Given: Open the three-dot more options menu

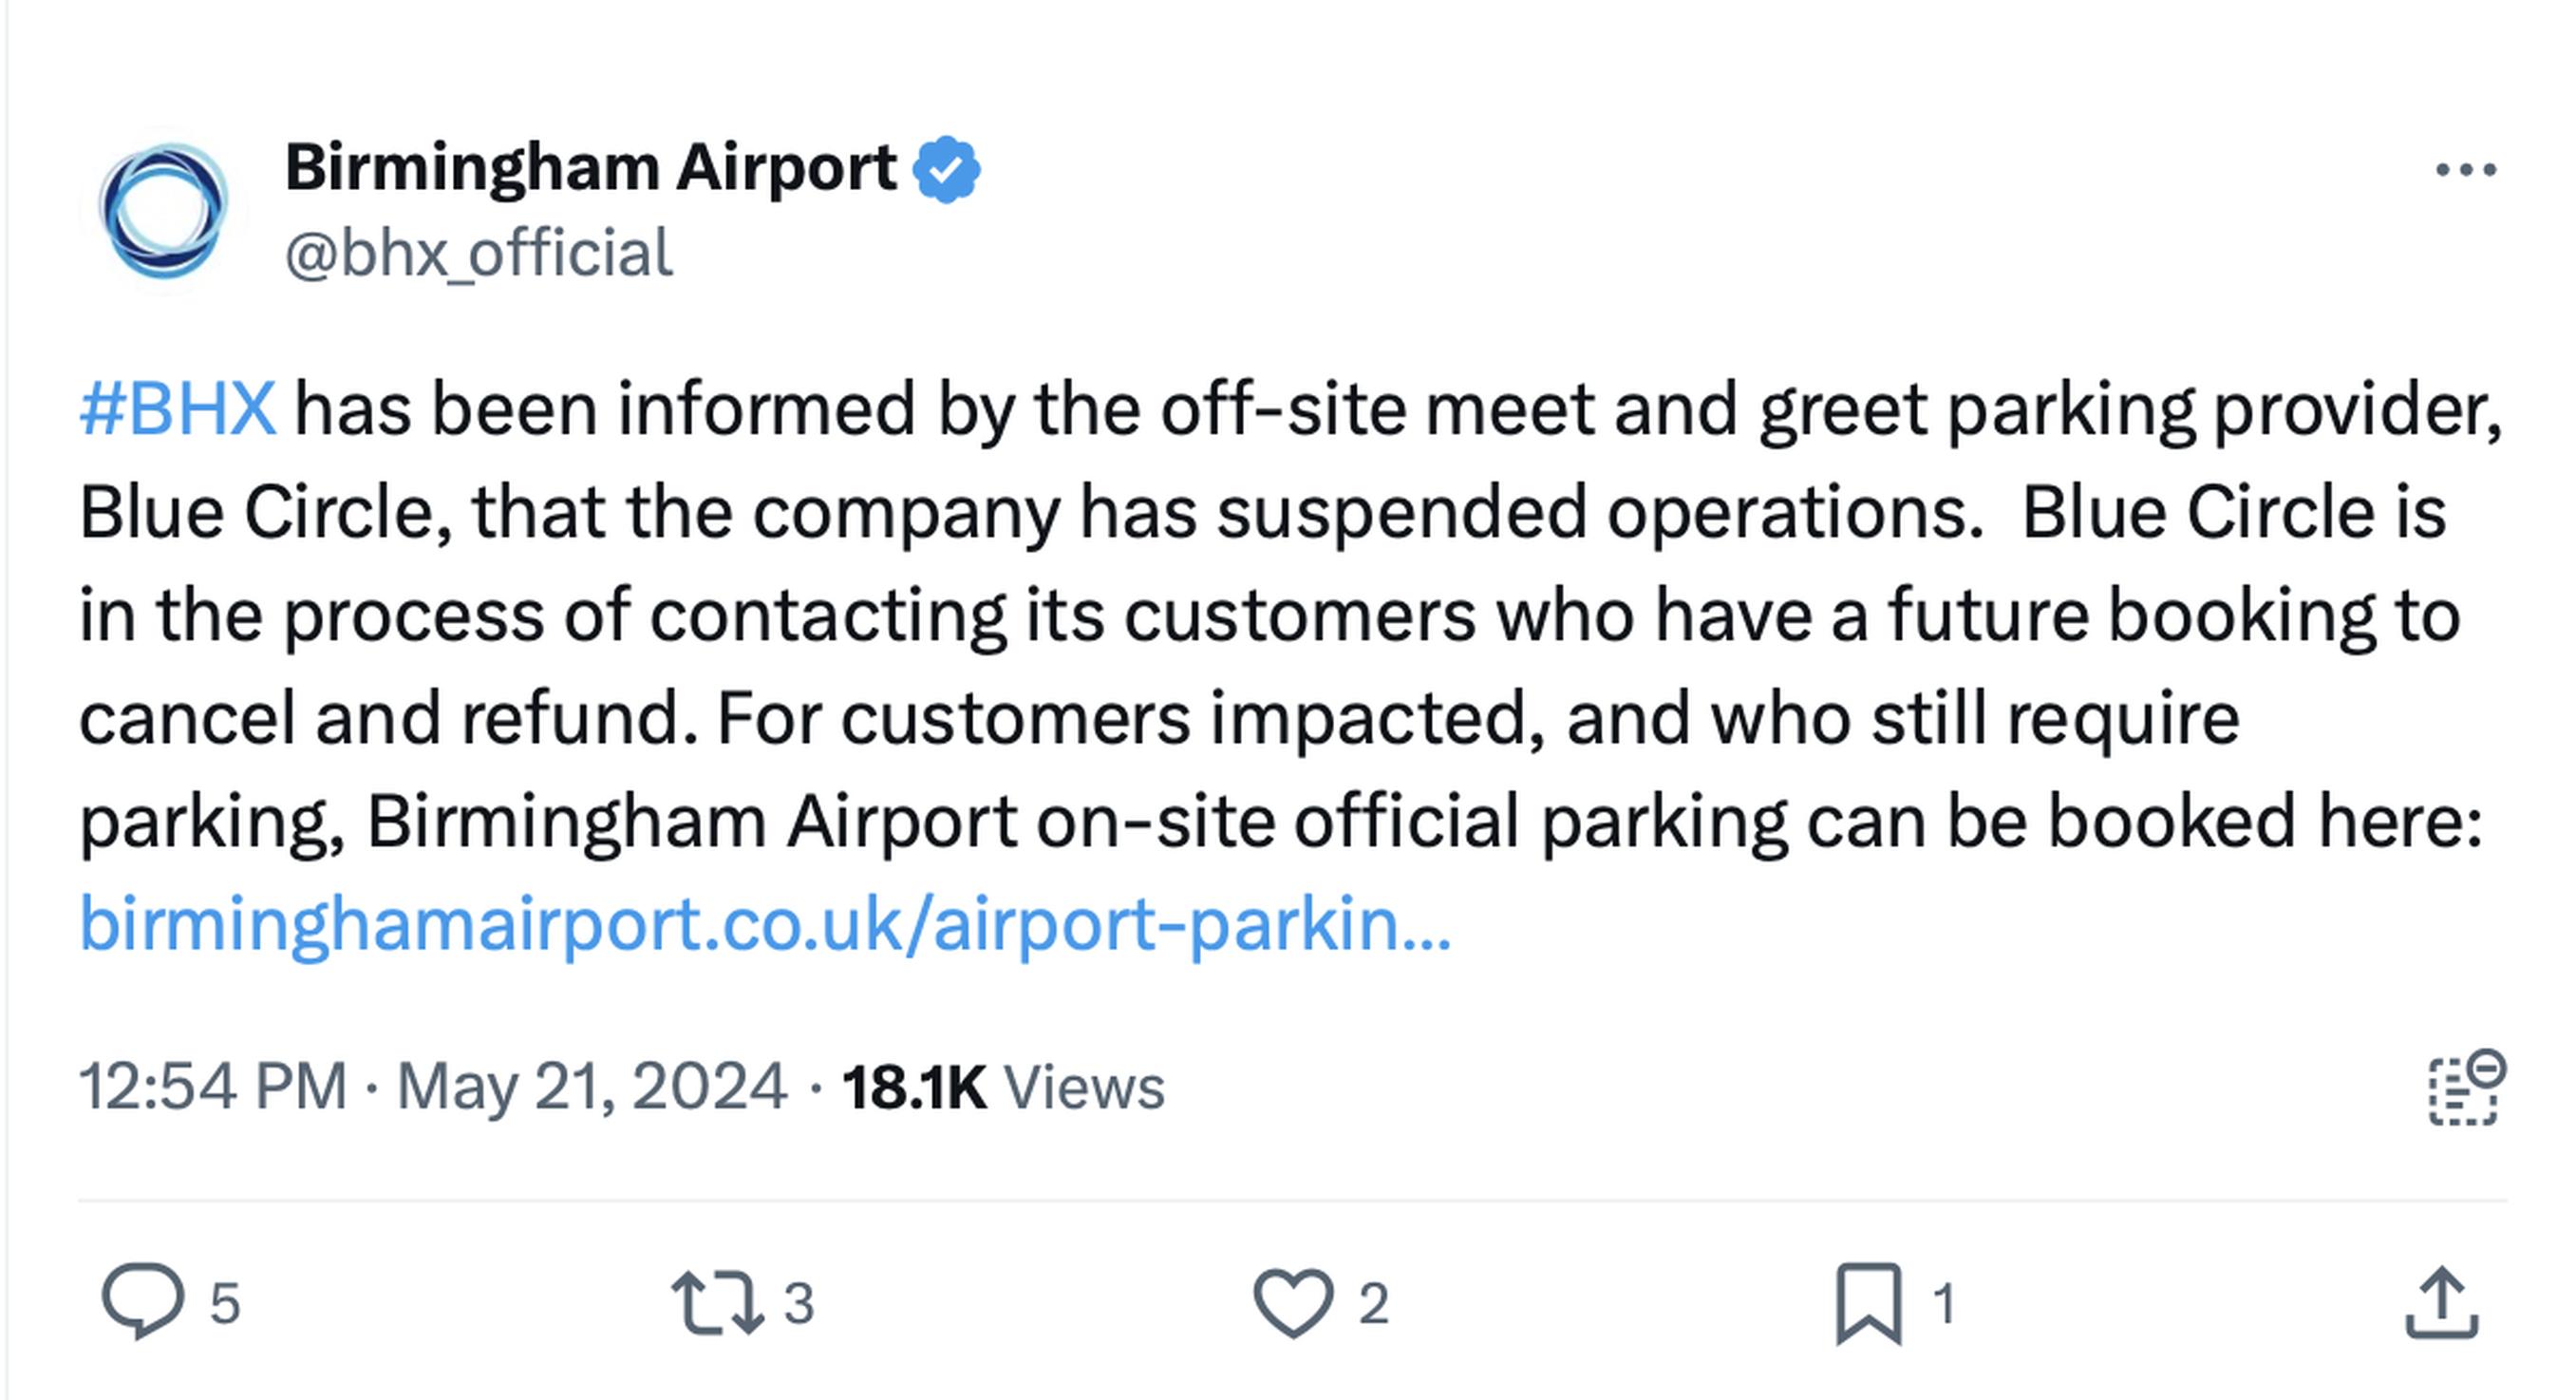Looking at the screenshot, I should (2465, 170).
